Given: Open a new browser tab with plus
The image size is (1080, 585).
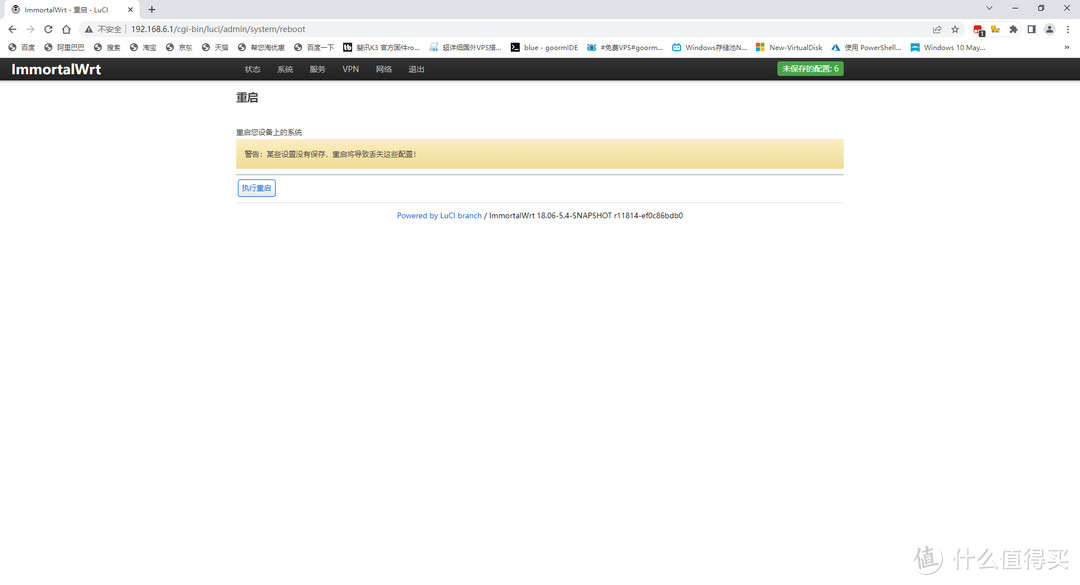Looking at the screenshot, I should point(152,9).
